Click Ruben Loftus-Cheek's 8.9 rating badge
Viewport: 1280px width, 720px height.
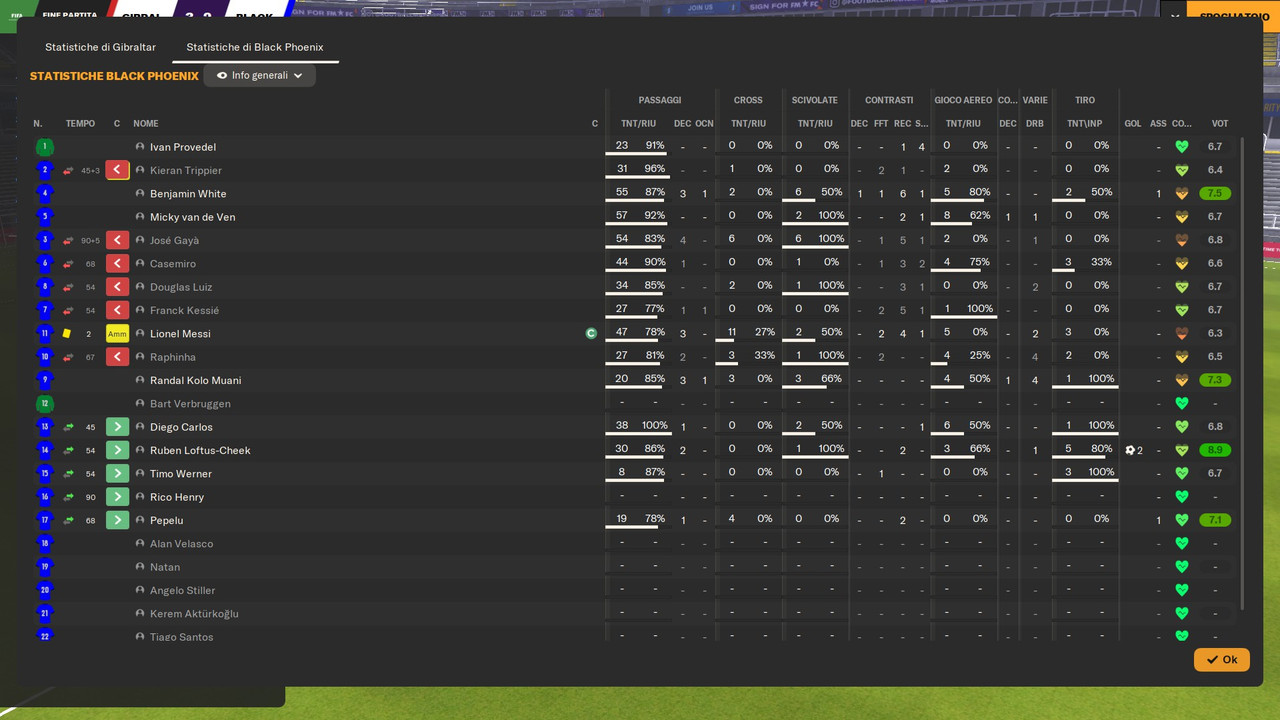pos(1215,450)
